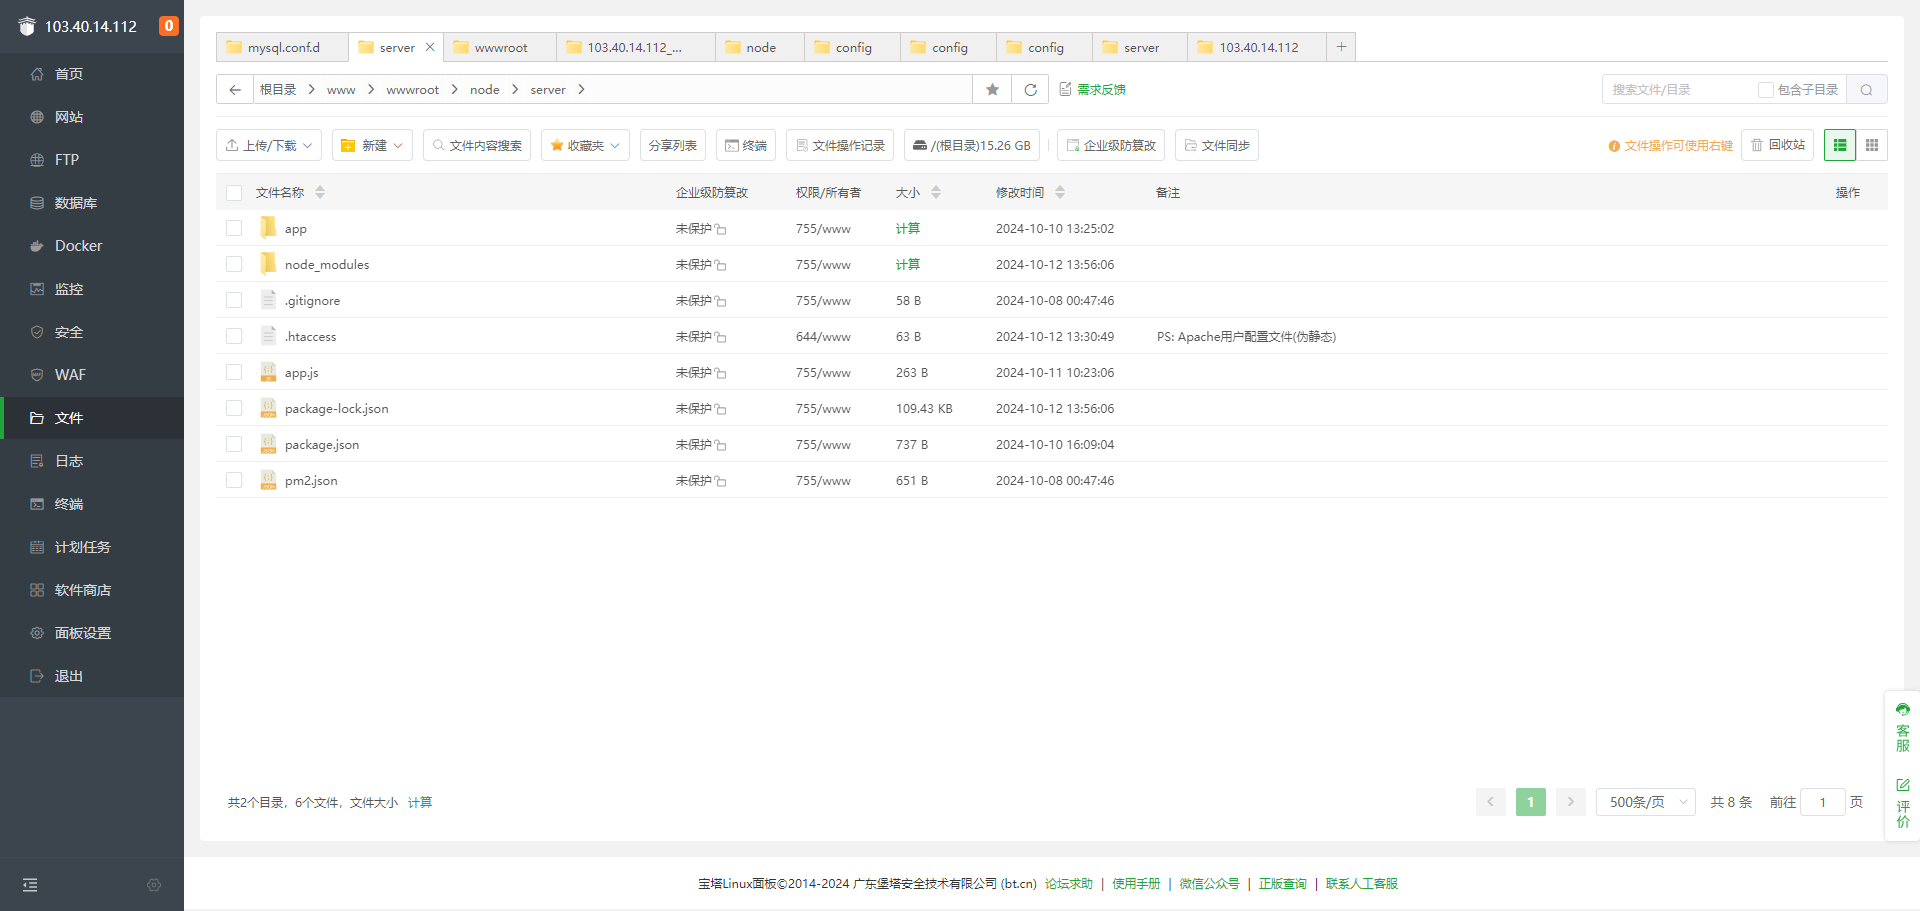The image size is (1920, 911).
Task: Open the 回收站 recycle bin
Action: tap(1778, 145)
